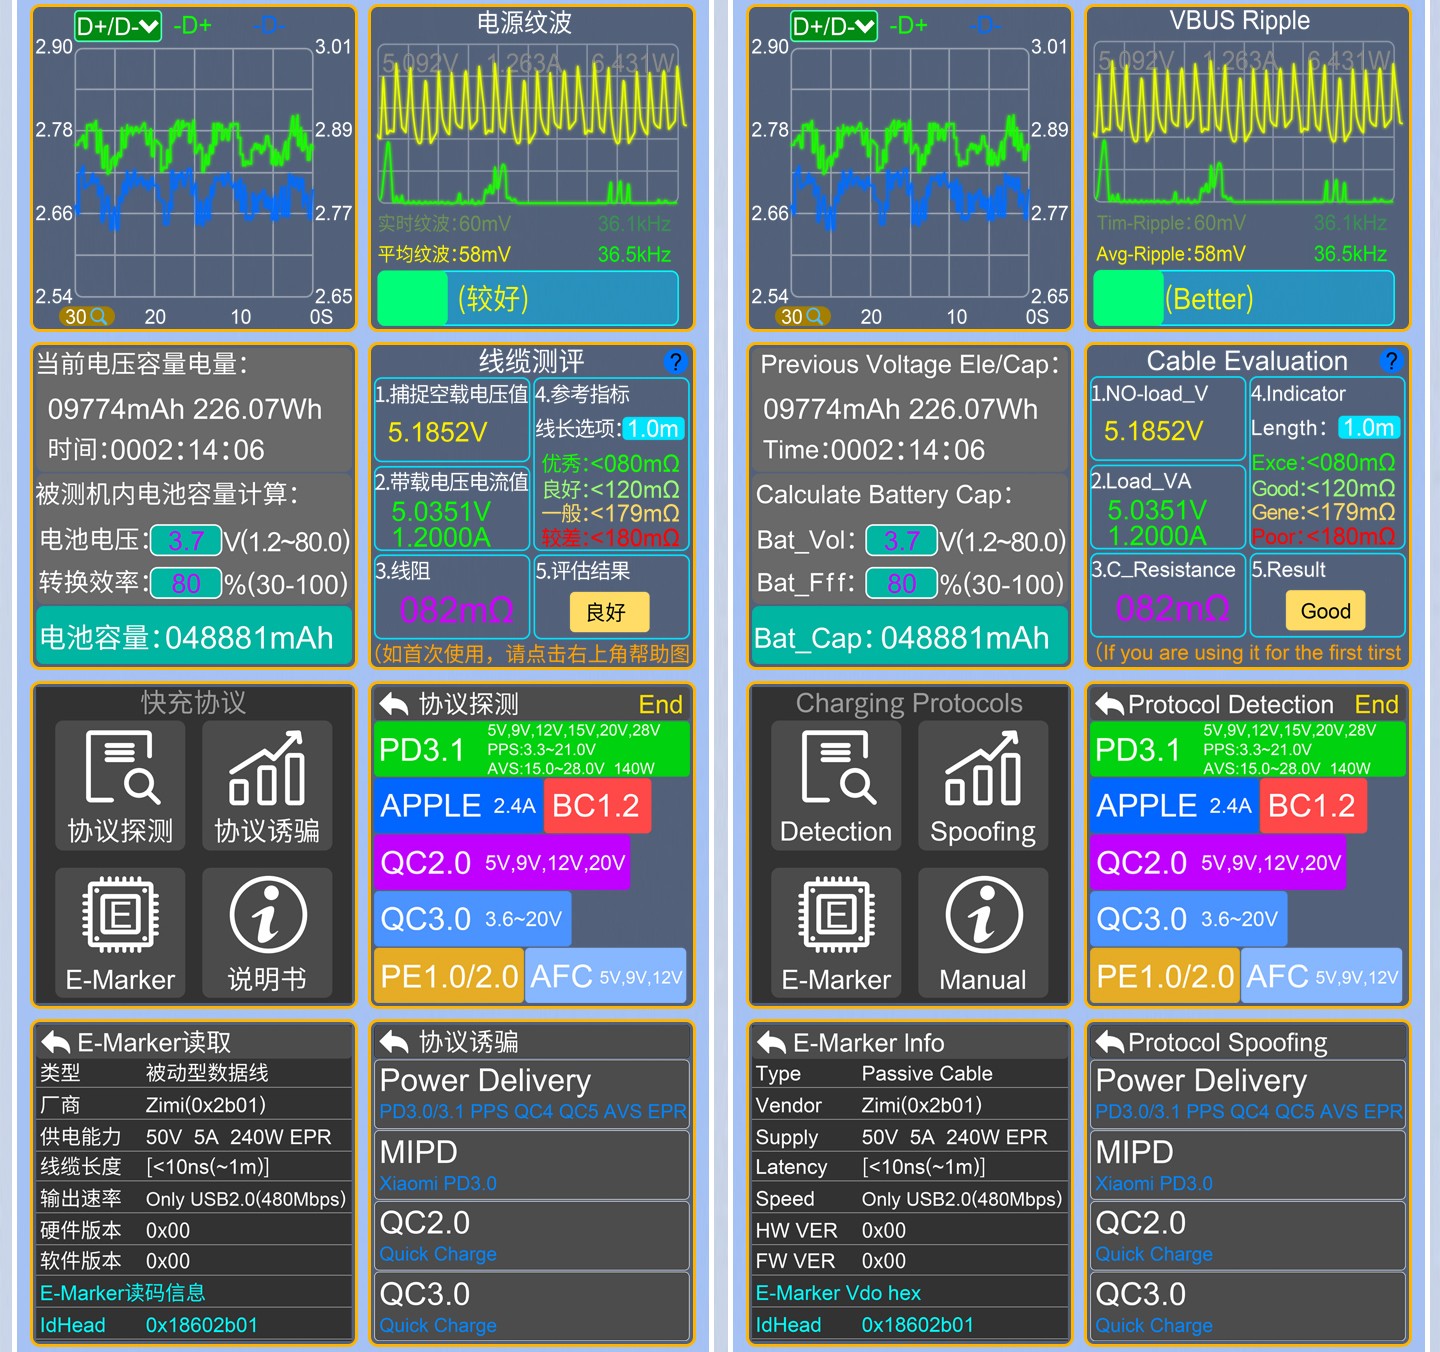This screenshot has height=1352, width=1440.
Task: Open help question mark in Cable Evaluation
Action: [x=1391, y=361]
